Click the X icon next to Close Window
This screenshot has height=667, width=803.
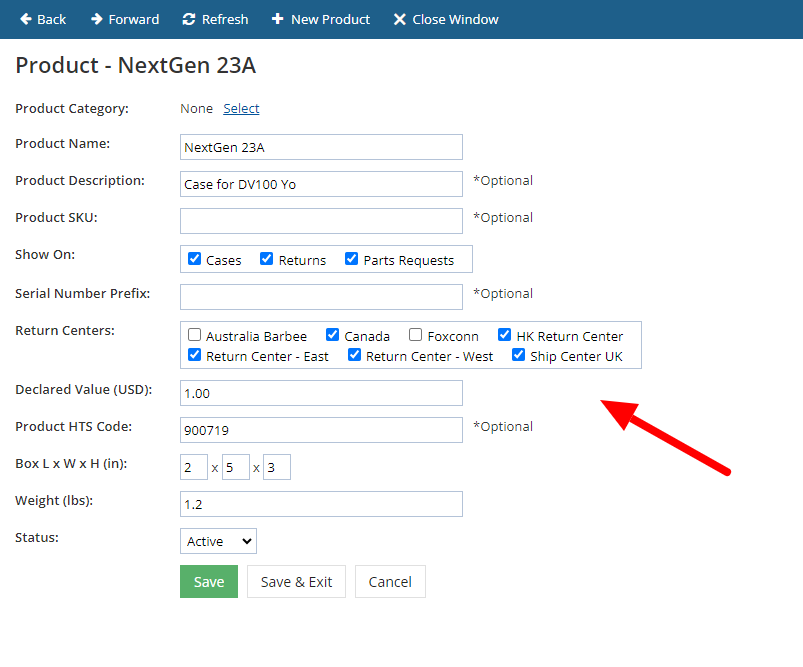pos(398,19)
